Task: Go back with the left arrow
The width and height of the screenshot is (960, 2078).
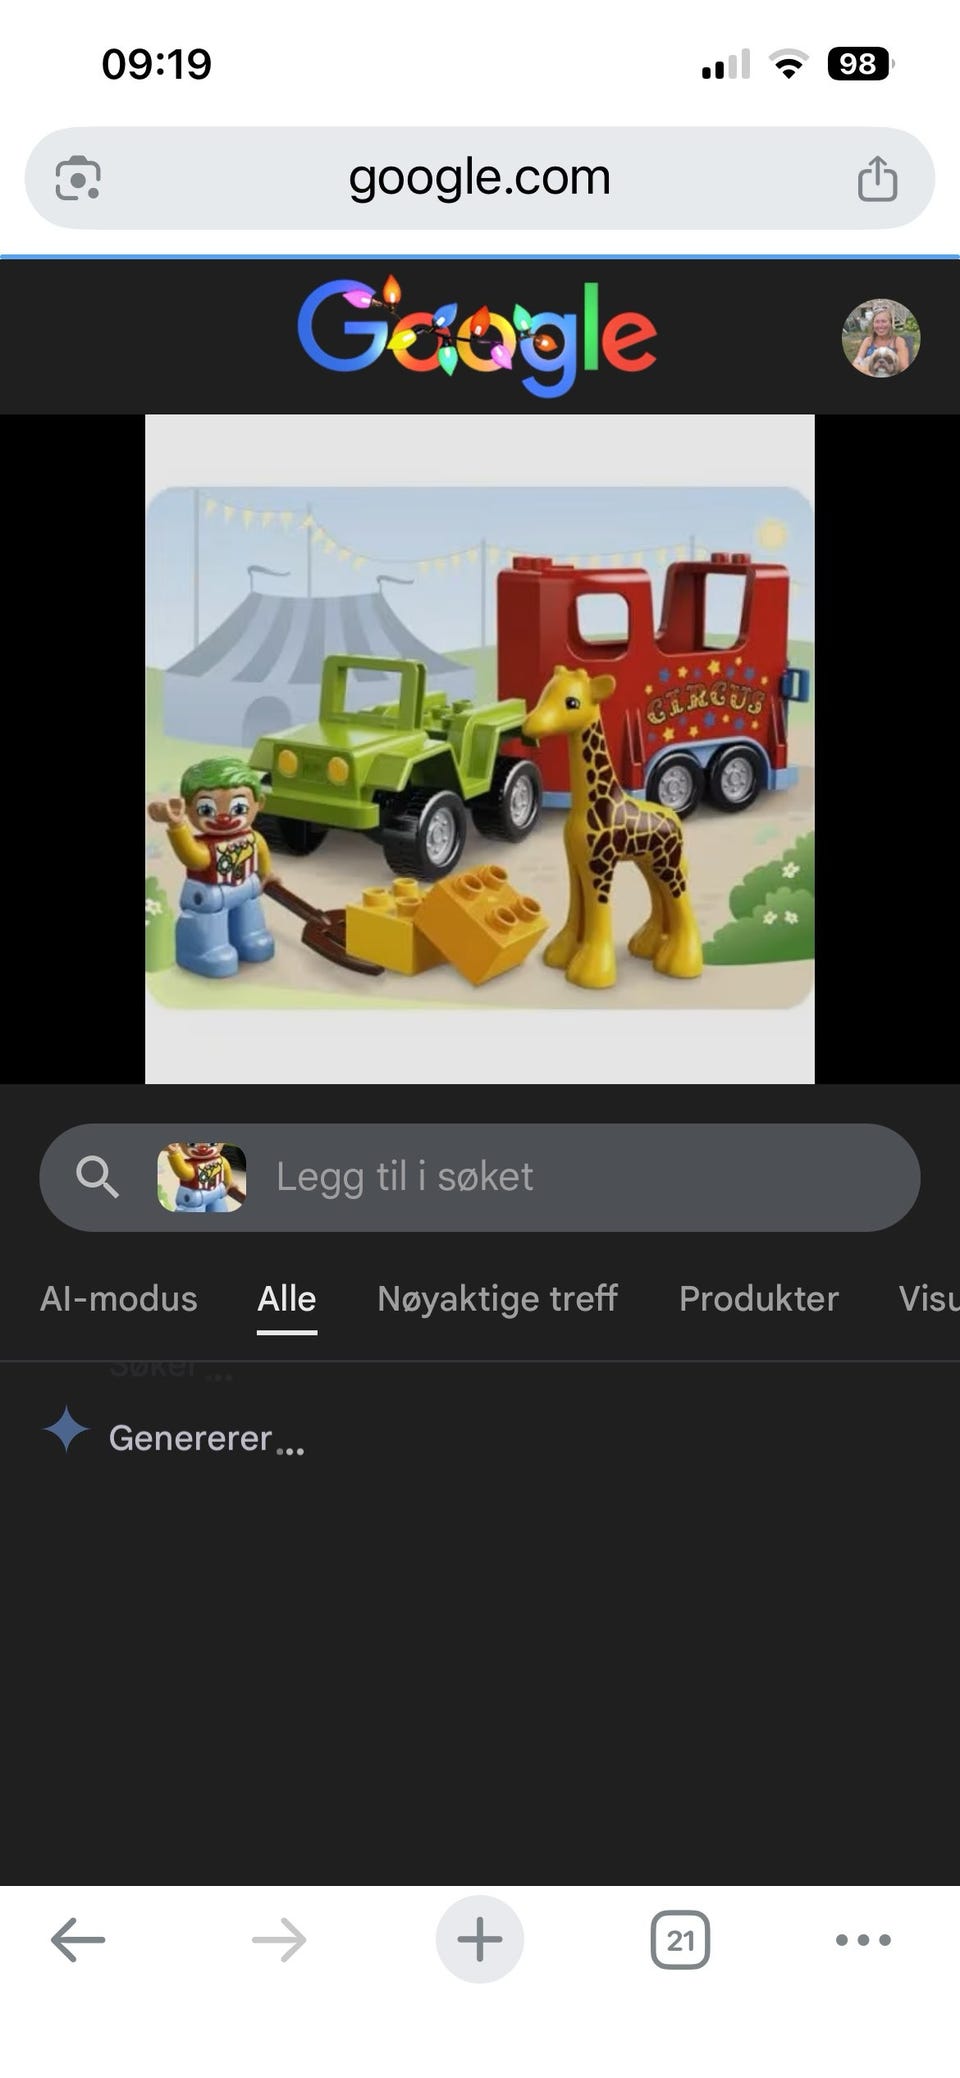Action: coord(78,1940)
